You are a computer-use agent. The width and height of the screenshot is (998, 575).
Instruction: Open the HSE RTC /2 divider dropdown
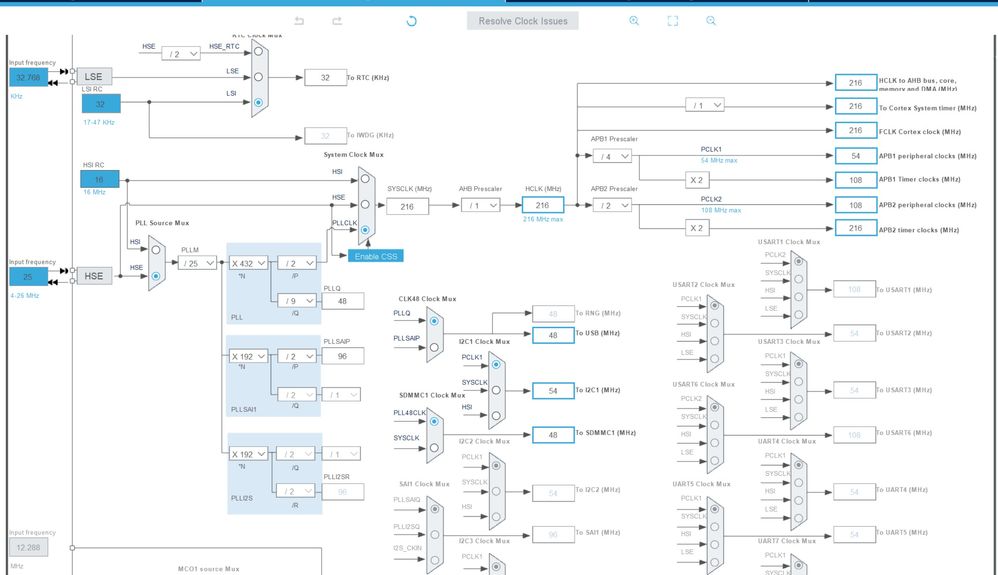tap(181, 54)
